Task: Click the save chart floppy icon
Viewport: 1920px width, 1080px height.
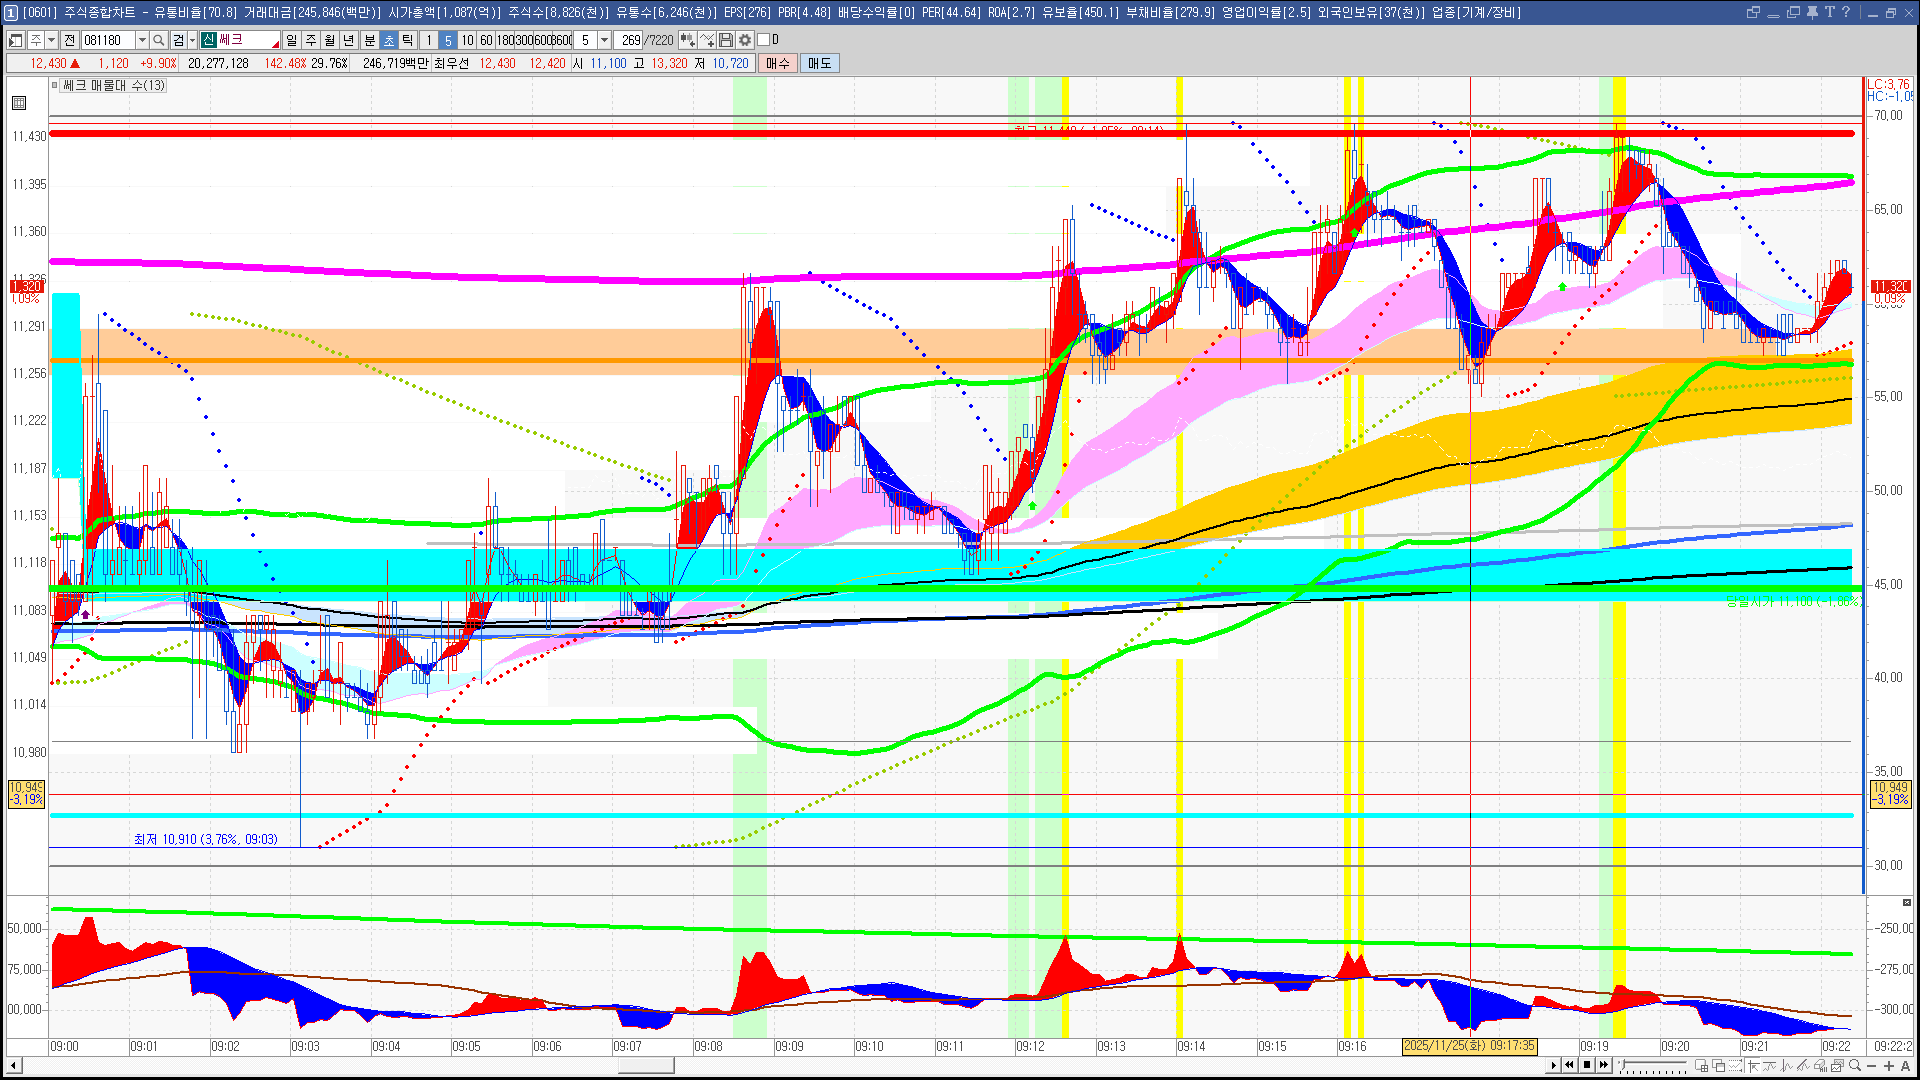Action: pyautogui.click(x=726, y=40)
